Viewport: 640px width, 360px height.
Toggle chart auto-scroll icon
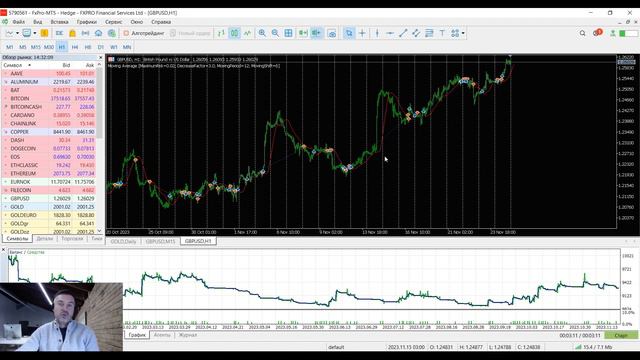coord(303,33)
